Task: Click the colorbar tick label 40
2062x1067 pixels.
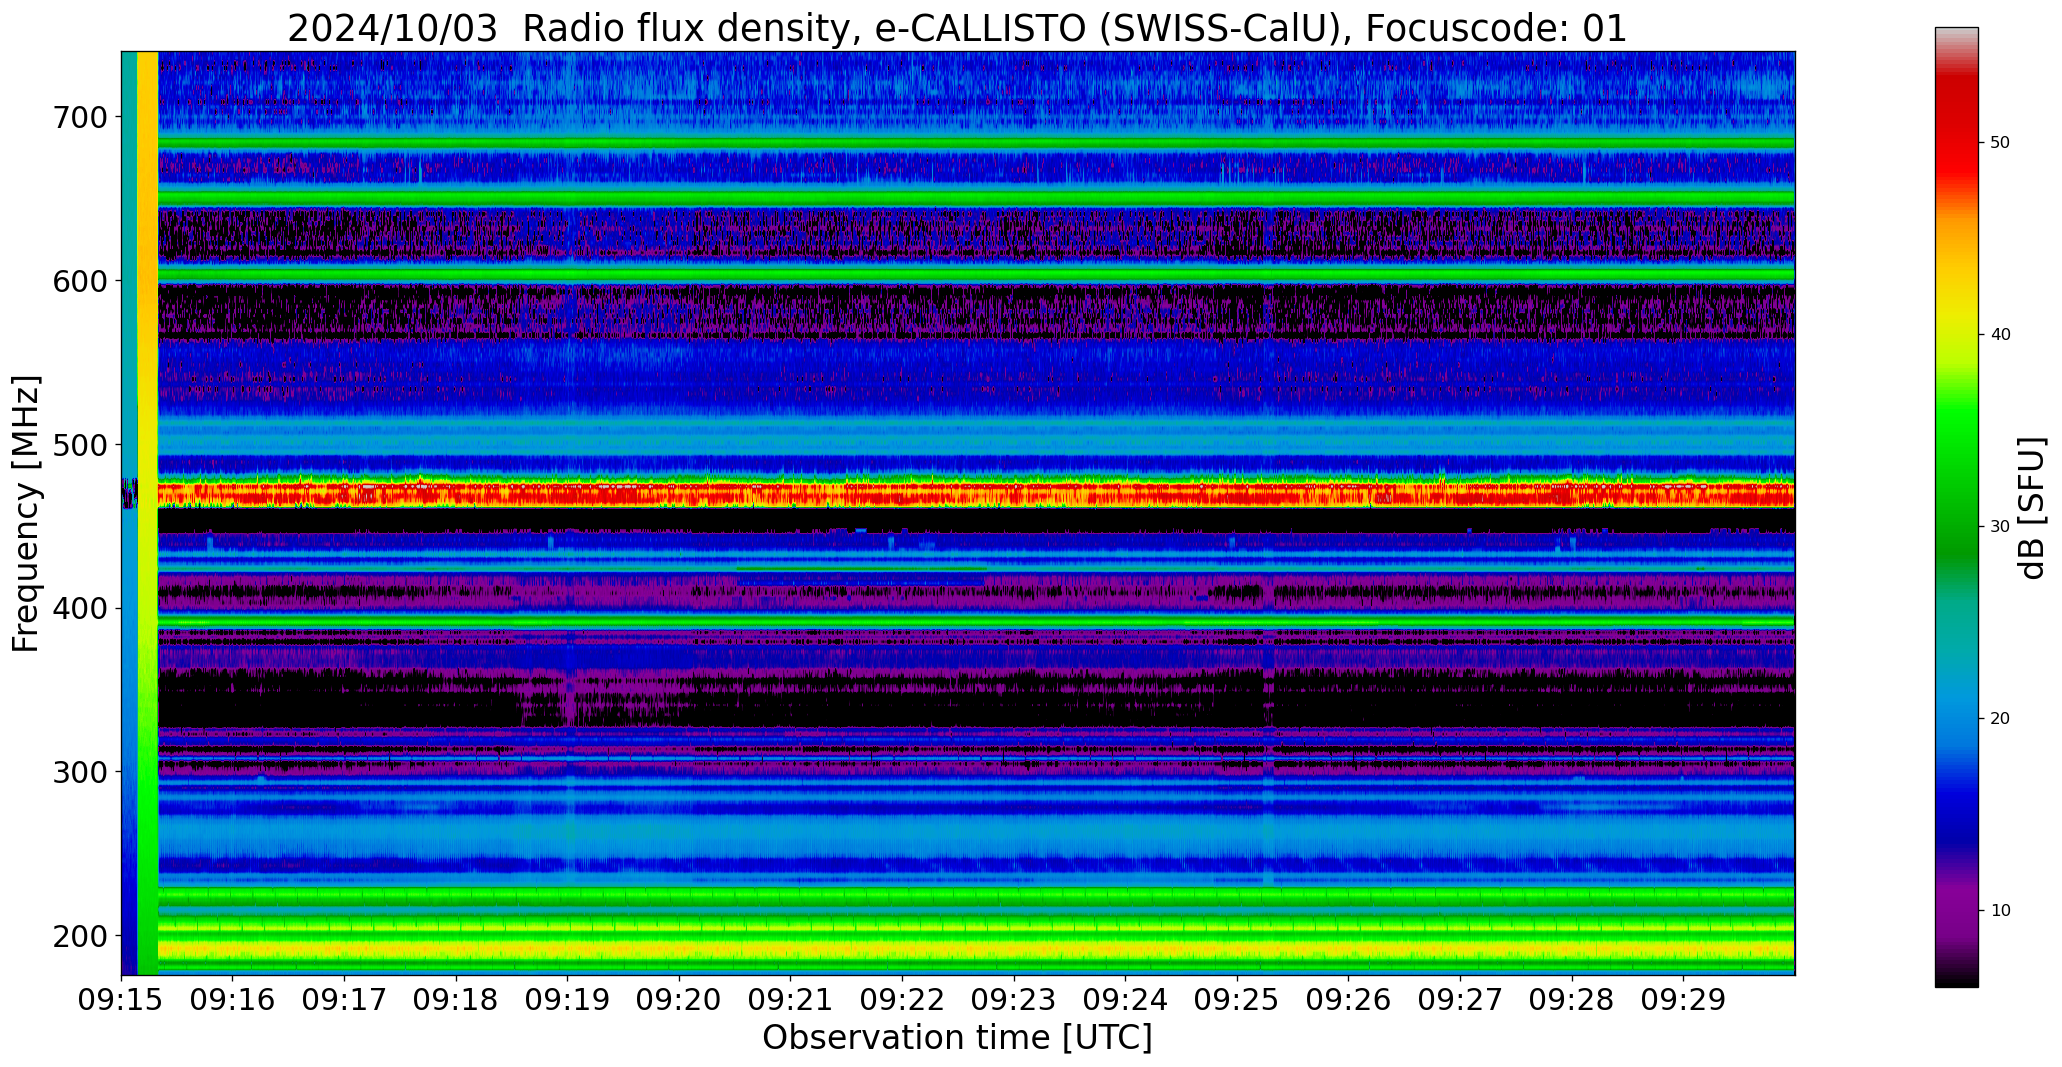Action: click(x=2000, y=335)
